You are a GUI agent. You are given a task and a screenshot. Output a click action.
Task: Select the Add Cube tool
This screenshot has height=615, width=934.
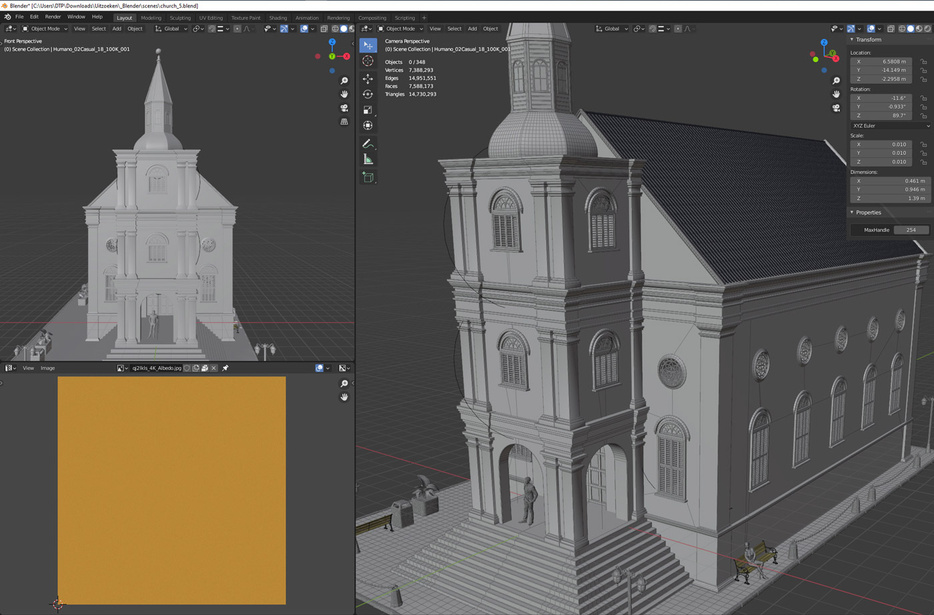point(368,177)
